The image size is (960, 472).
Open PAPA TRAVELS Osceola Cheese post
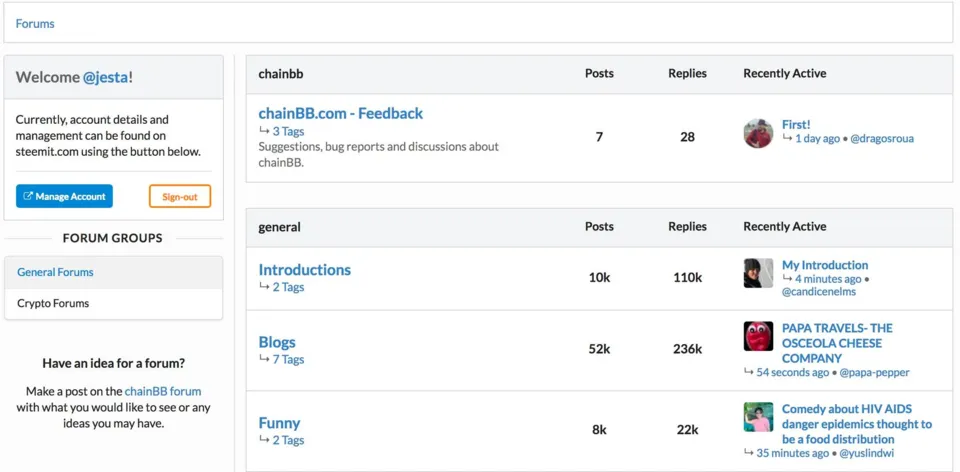[837, 343]
